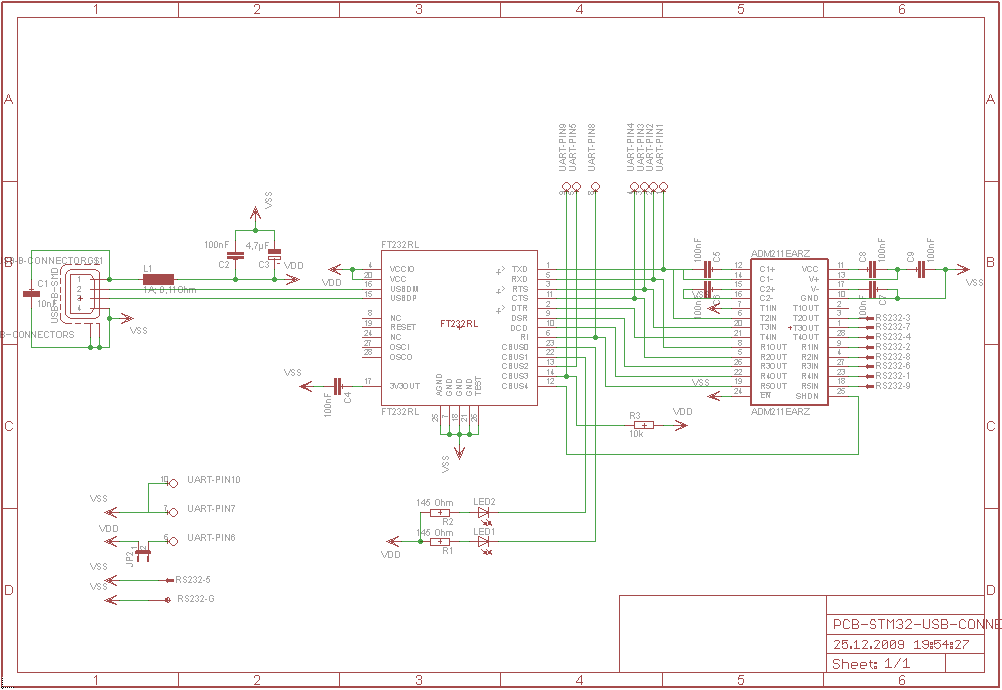Pick the C1 capacitor beside the USB connector
The height and width of the screenshot is (690, 1002).
click(x=31, y=294)
